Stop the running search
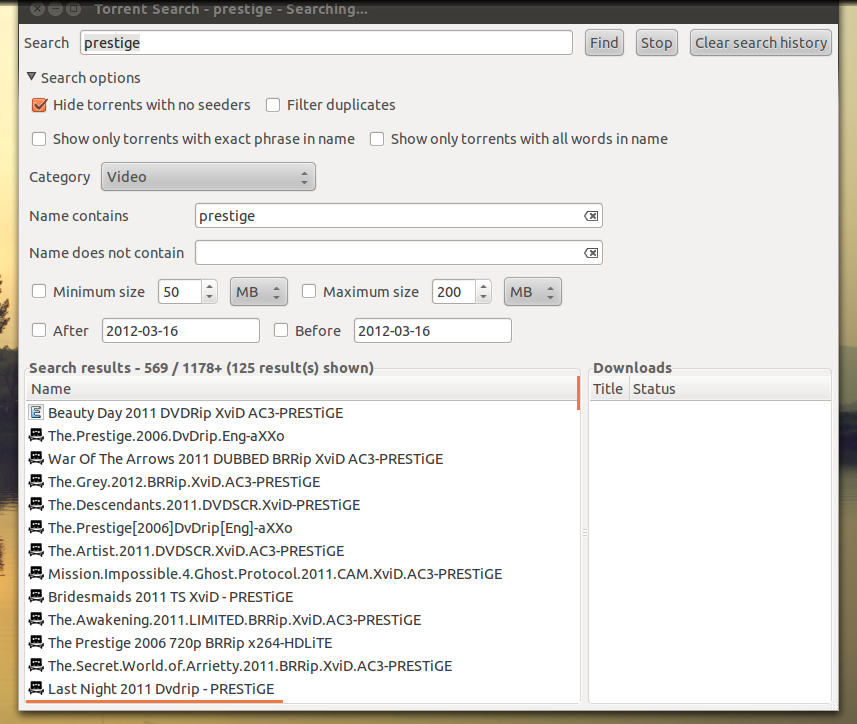The width and height of the screenshot is (857, 724). tap(656, 43)
